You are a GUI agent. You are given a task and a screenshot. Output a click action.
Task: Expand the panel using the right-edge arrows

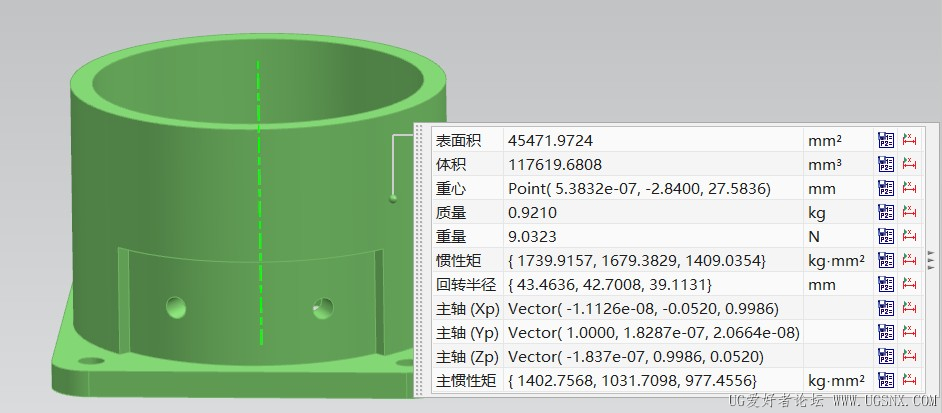coord(931,260)
